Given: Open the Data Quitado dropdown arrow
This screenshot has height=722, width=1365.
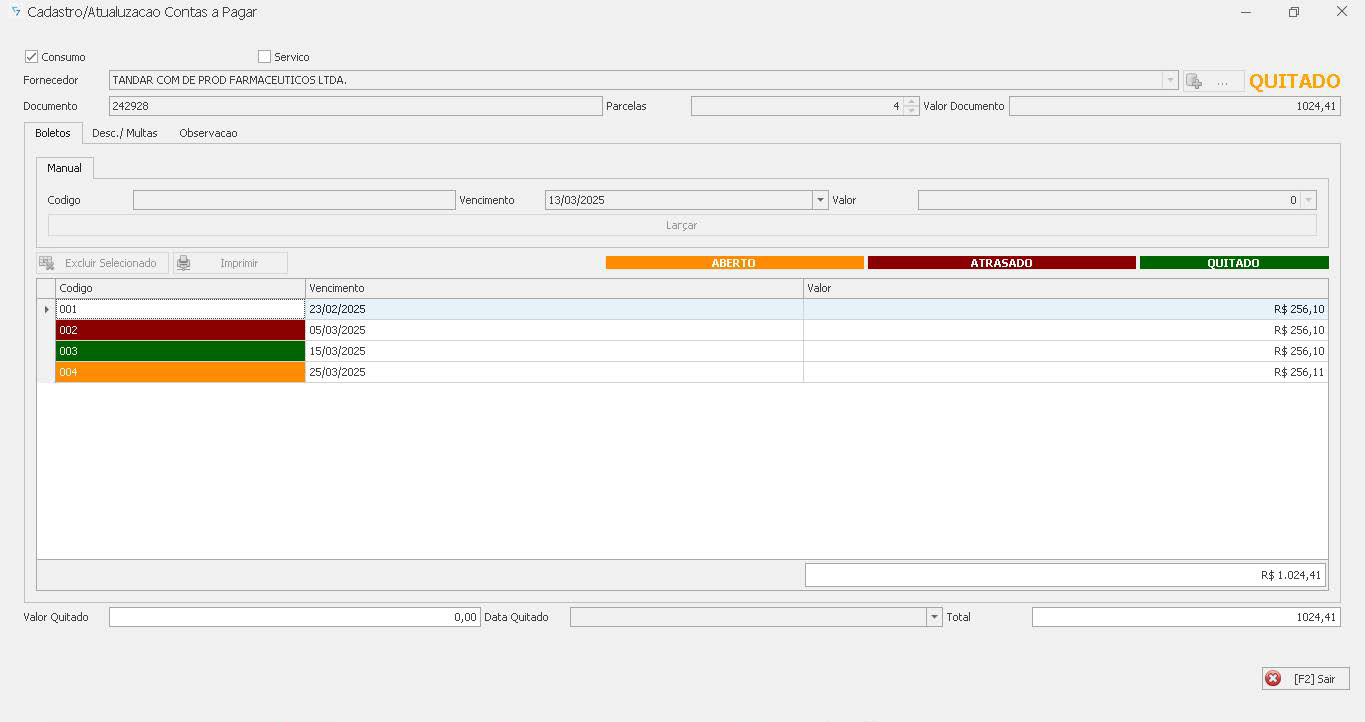Looking at the screenshot, I should point(934,618).
